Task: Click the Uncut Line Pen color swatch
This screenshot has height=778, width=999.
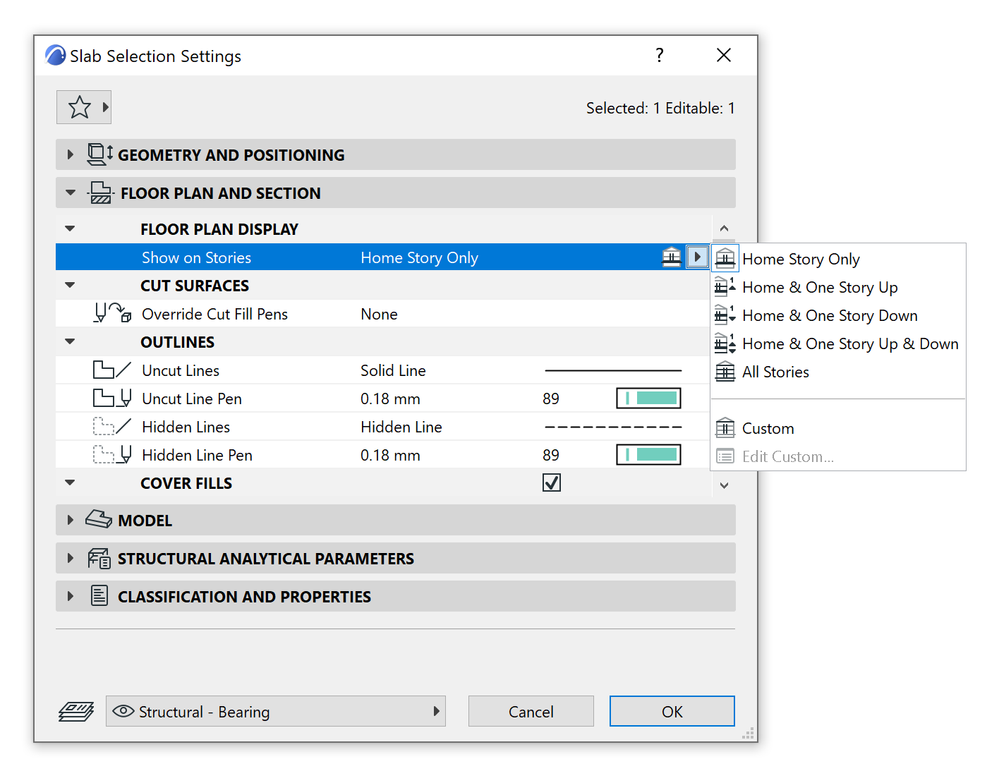Action: (x=648, y=399)
